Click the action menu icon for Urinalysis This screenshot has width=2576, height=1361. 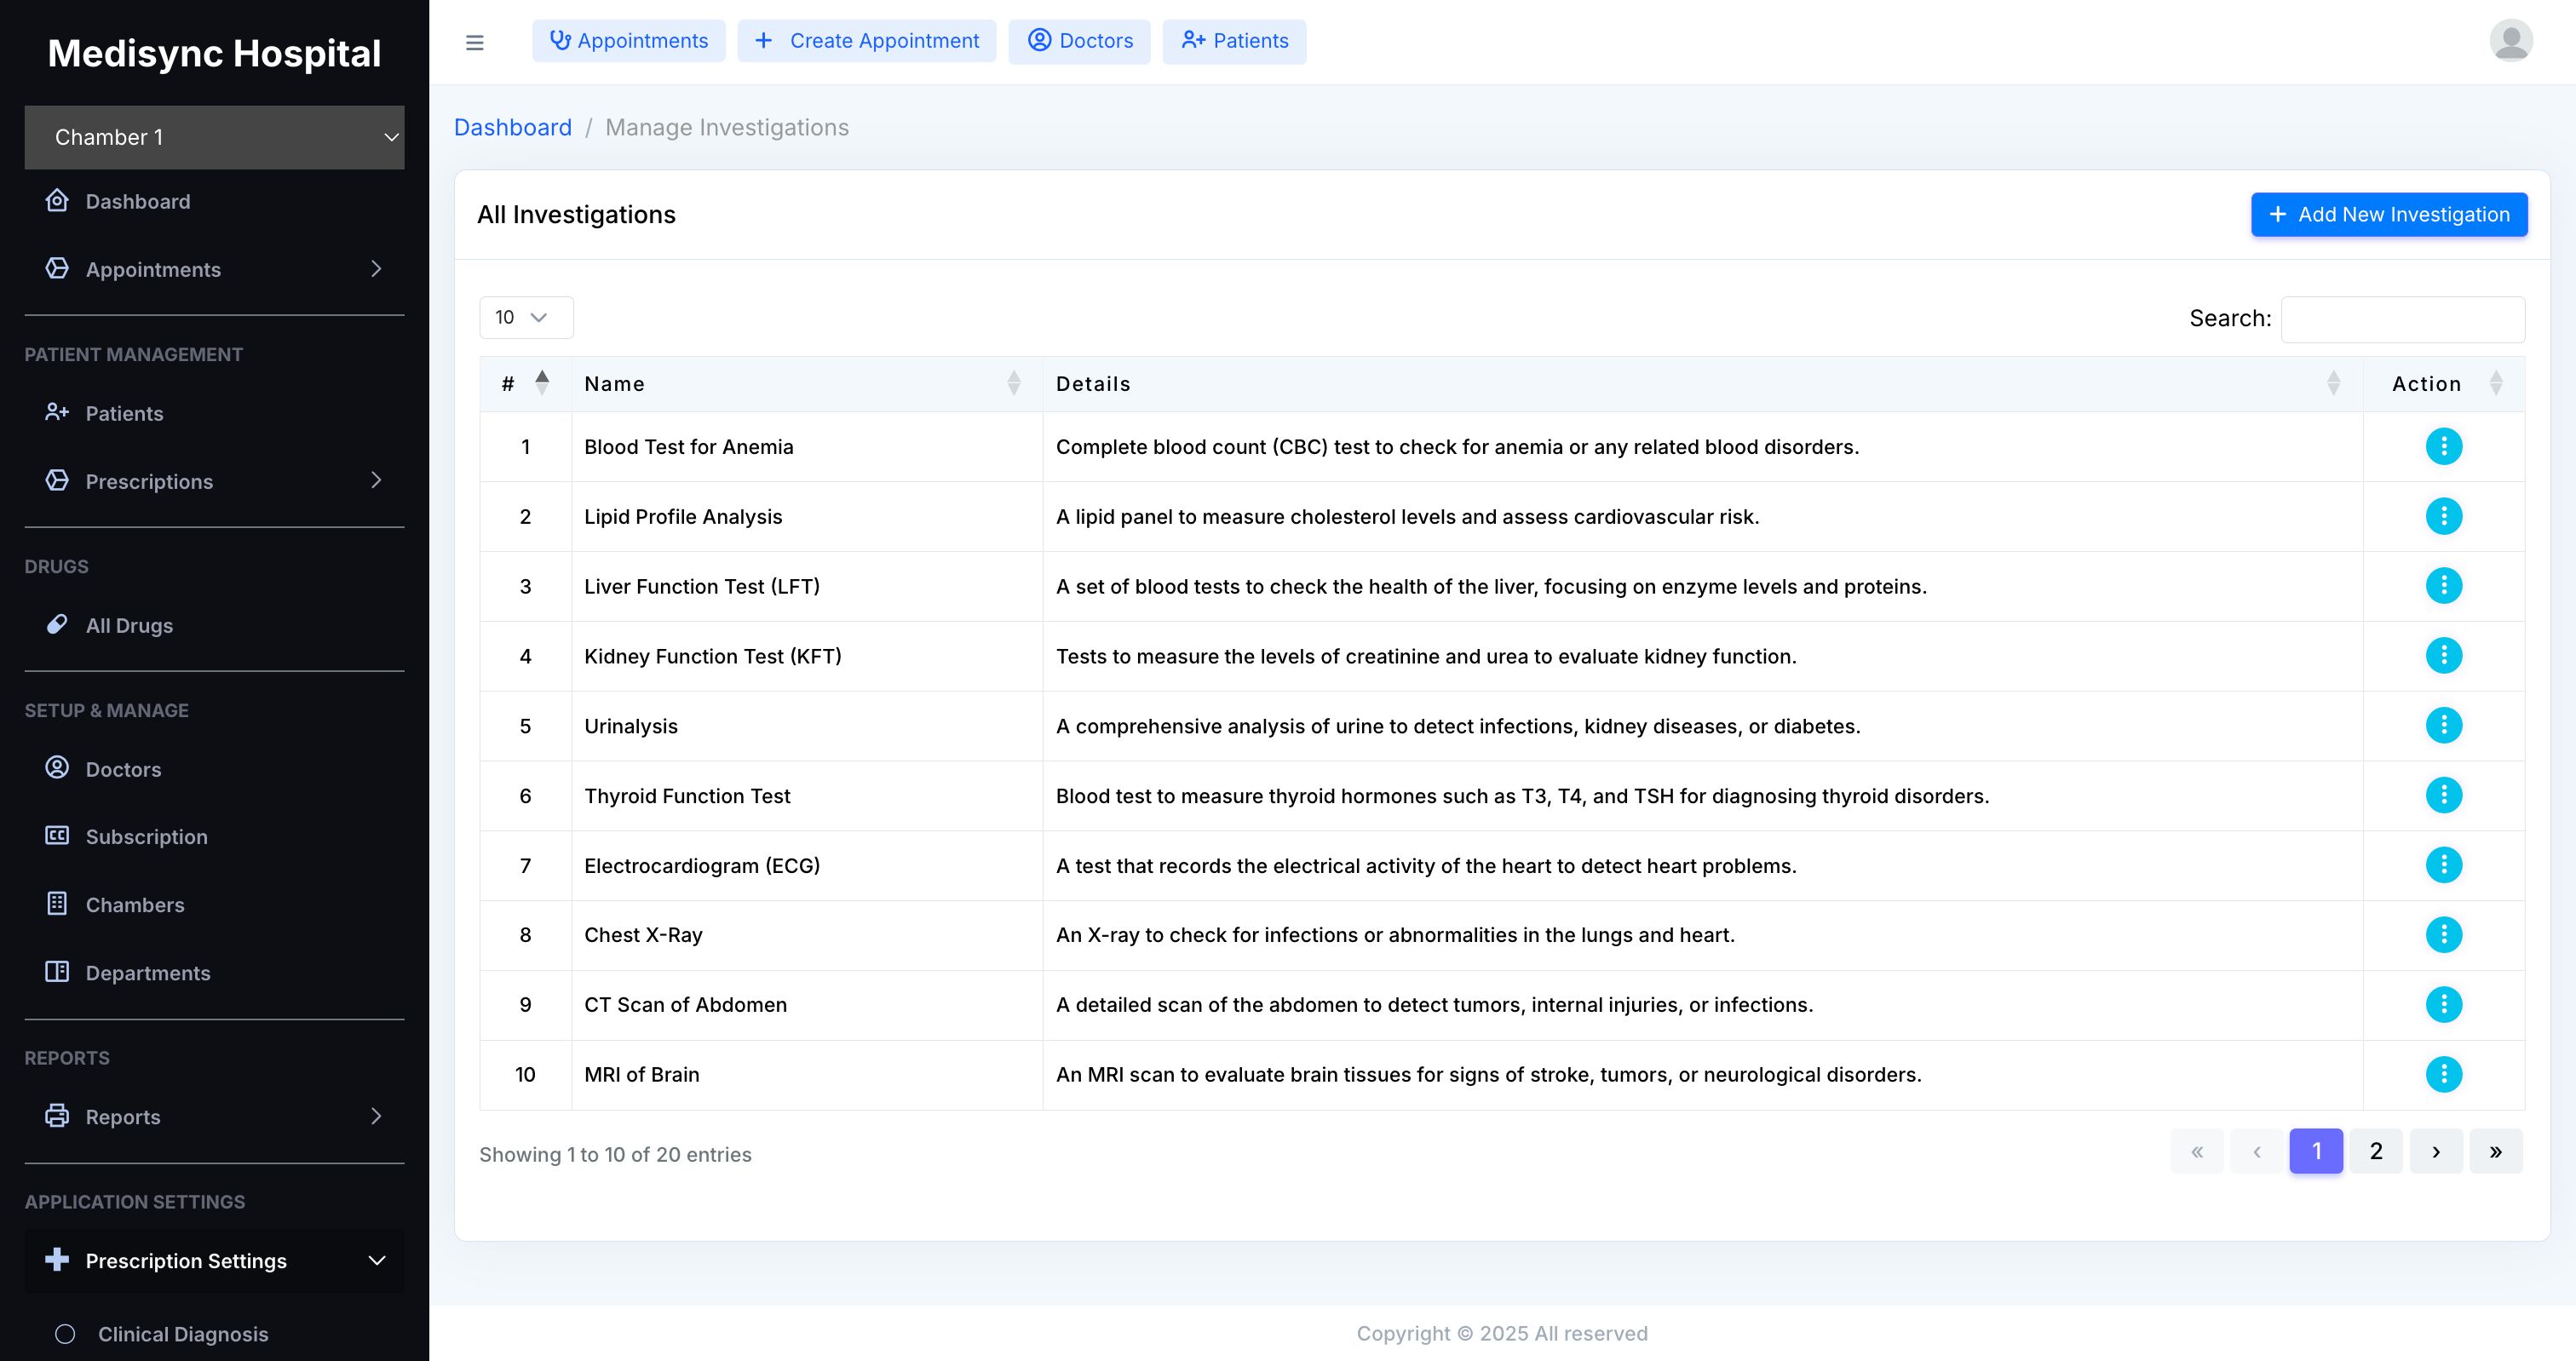[x=2443, y=726]
